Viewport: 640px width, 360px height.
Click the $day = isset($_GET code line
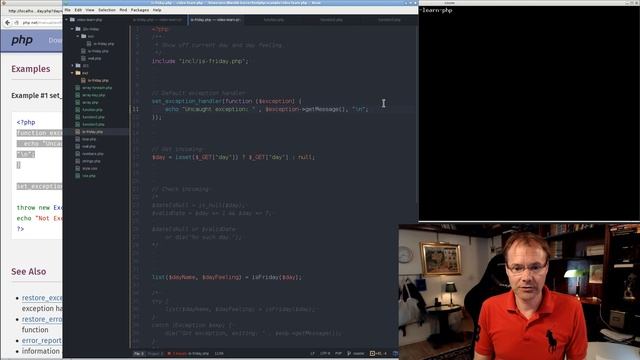pos(233,157)
